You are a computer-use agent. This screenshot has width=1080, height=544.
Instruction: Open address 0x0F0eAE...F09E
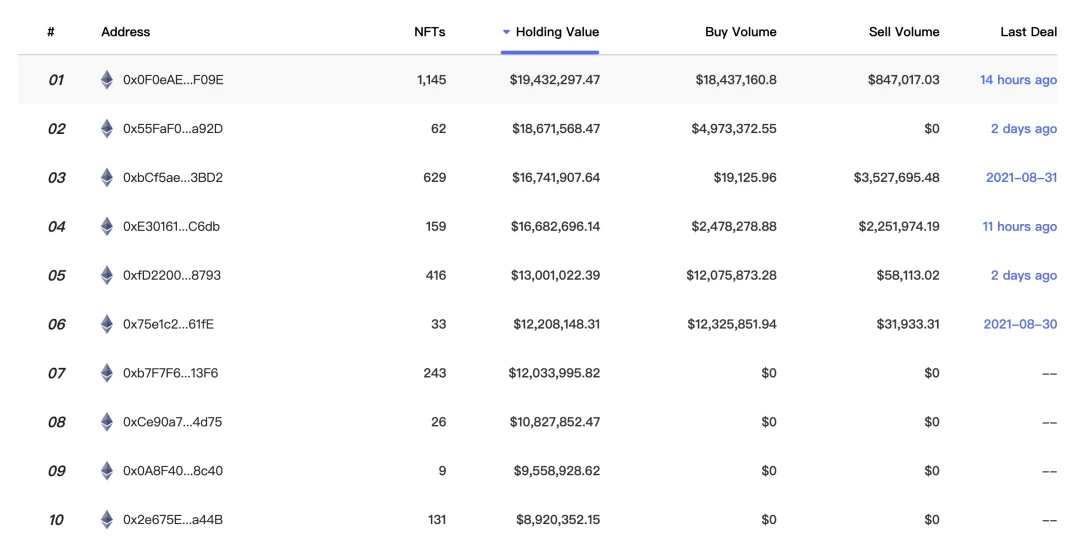(173, 80)
